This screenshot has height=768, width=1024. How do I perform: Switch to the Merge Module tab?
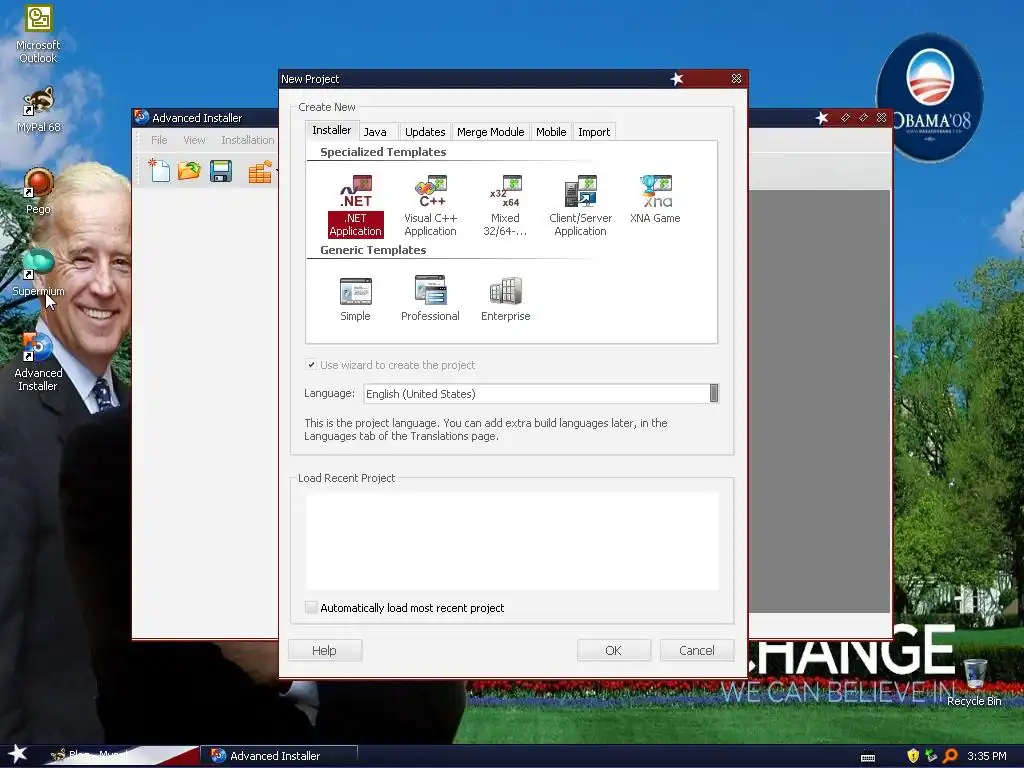(x=490, y=132)
